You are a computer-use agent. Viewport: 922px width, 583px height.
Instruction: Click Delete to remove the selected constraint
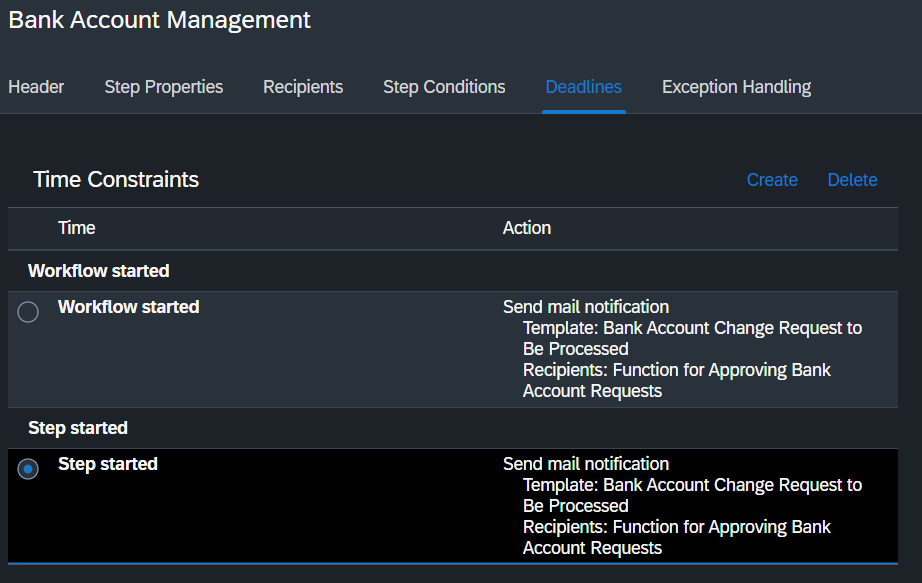pos(852,179)
